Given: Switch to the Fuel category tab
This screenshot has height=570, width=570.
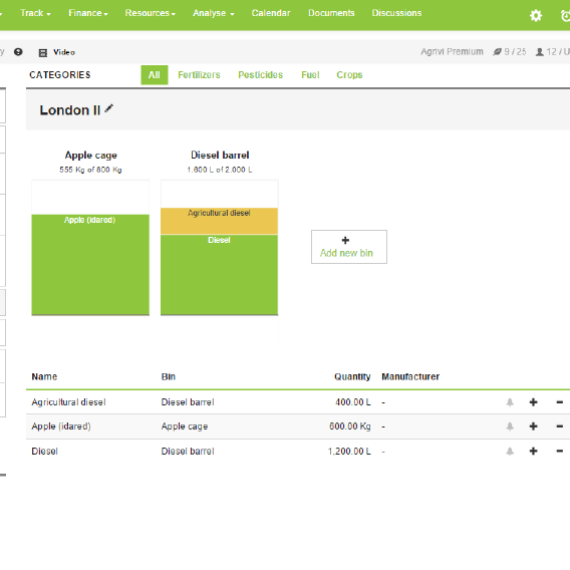Looking at the screenshot, I should (x=310, y=75).
